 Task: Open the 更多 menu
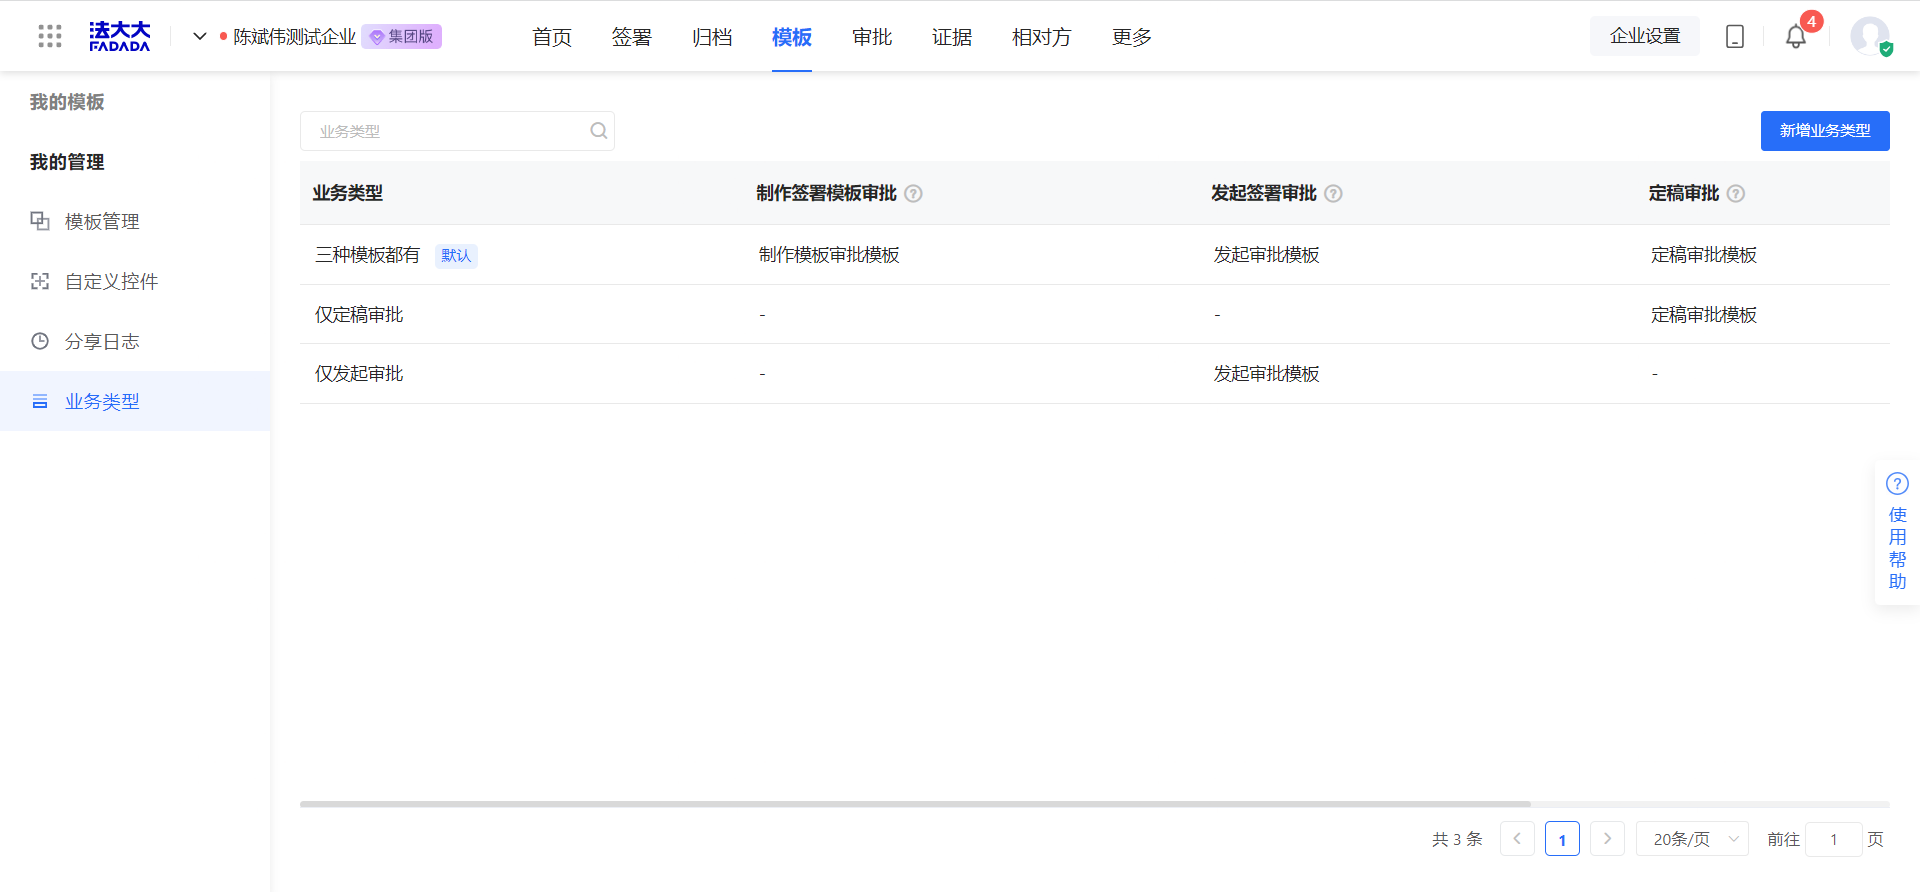[1132, 37]
